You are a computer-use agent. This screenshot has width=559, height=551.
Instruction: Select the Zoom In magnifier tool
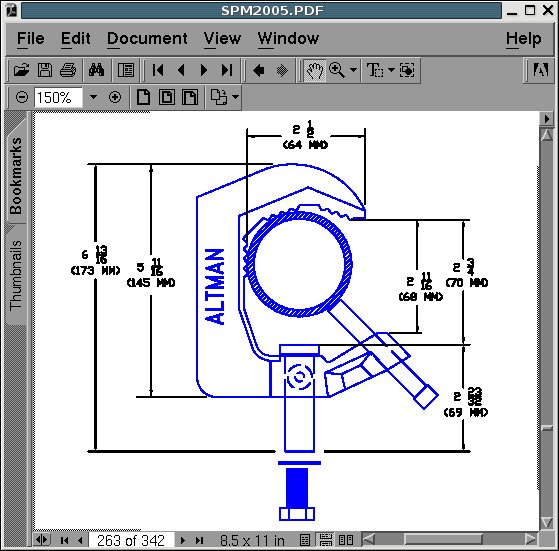[337, 70]
